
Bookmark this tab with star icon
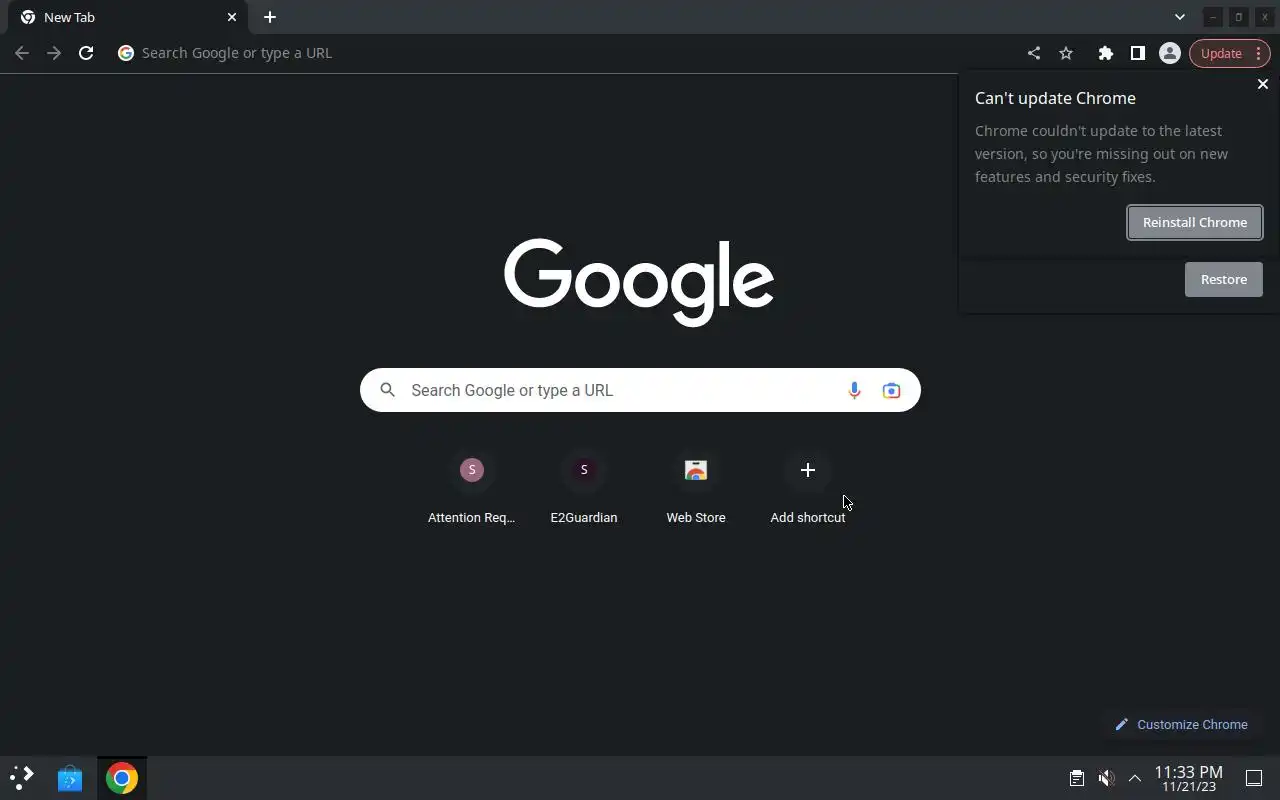[x=1066, y=53]
